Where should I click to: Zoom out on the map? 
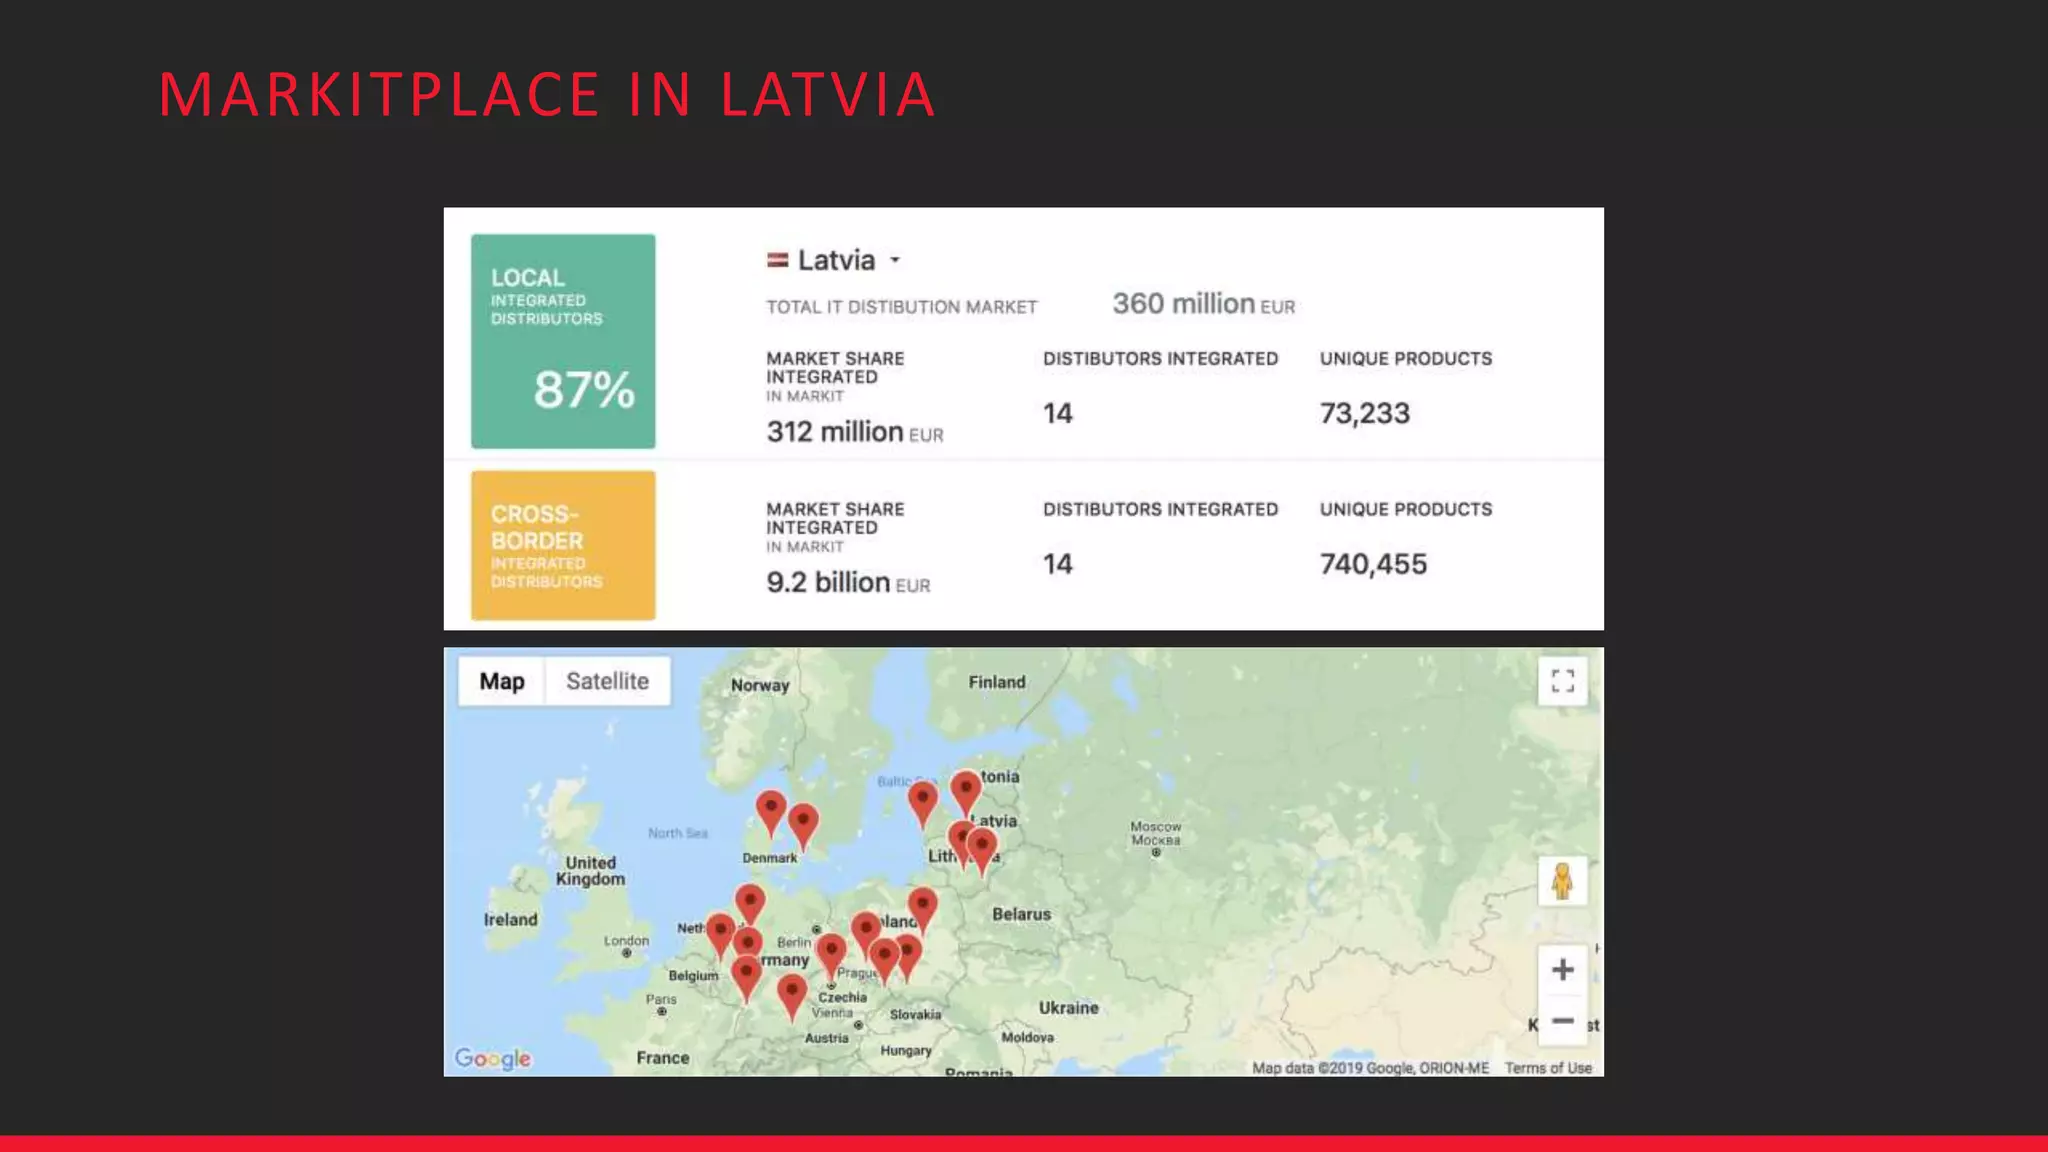tap(1562, 1021)
